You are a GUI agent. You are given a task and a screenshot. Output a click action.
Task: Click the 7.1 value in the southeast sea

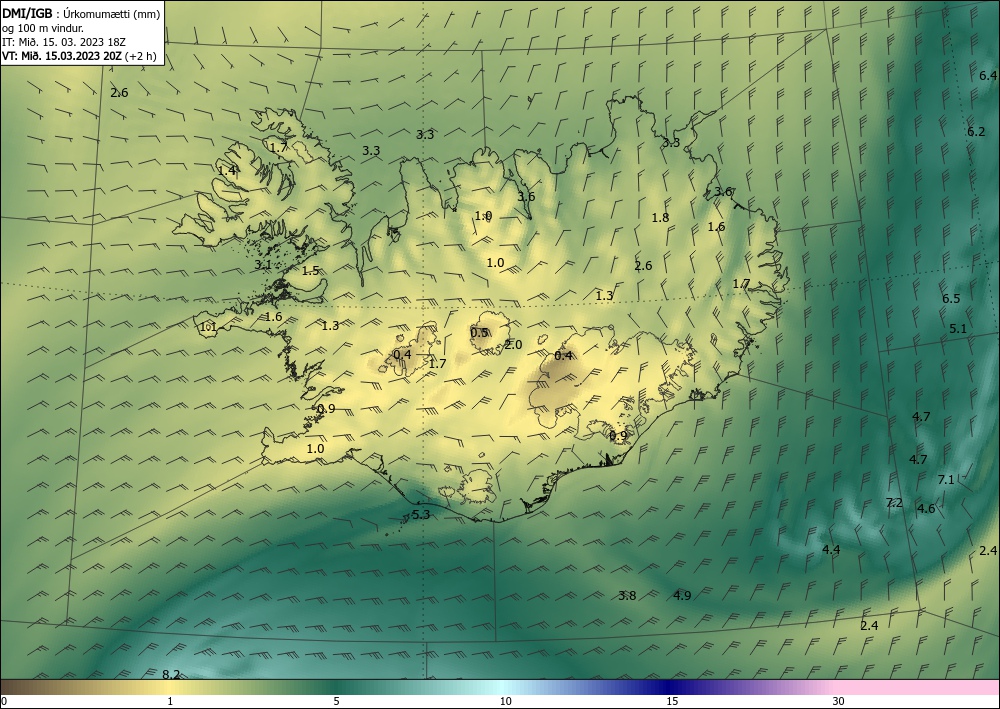[x=946, y=479]
